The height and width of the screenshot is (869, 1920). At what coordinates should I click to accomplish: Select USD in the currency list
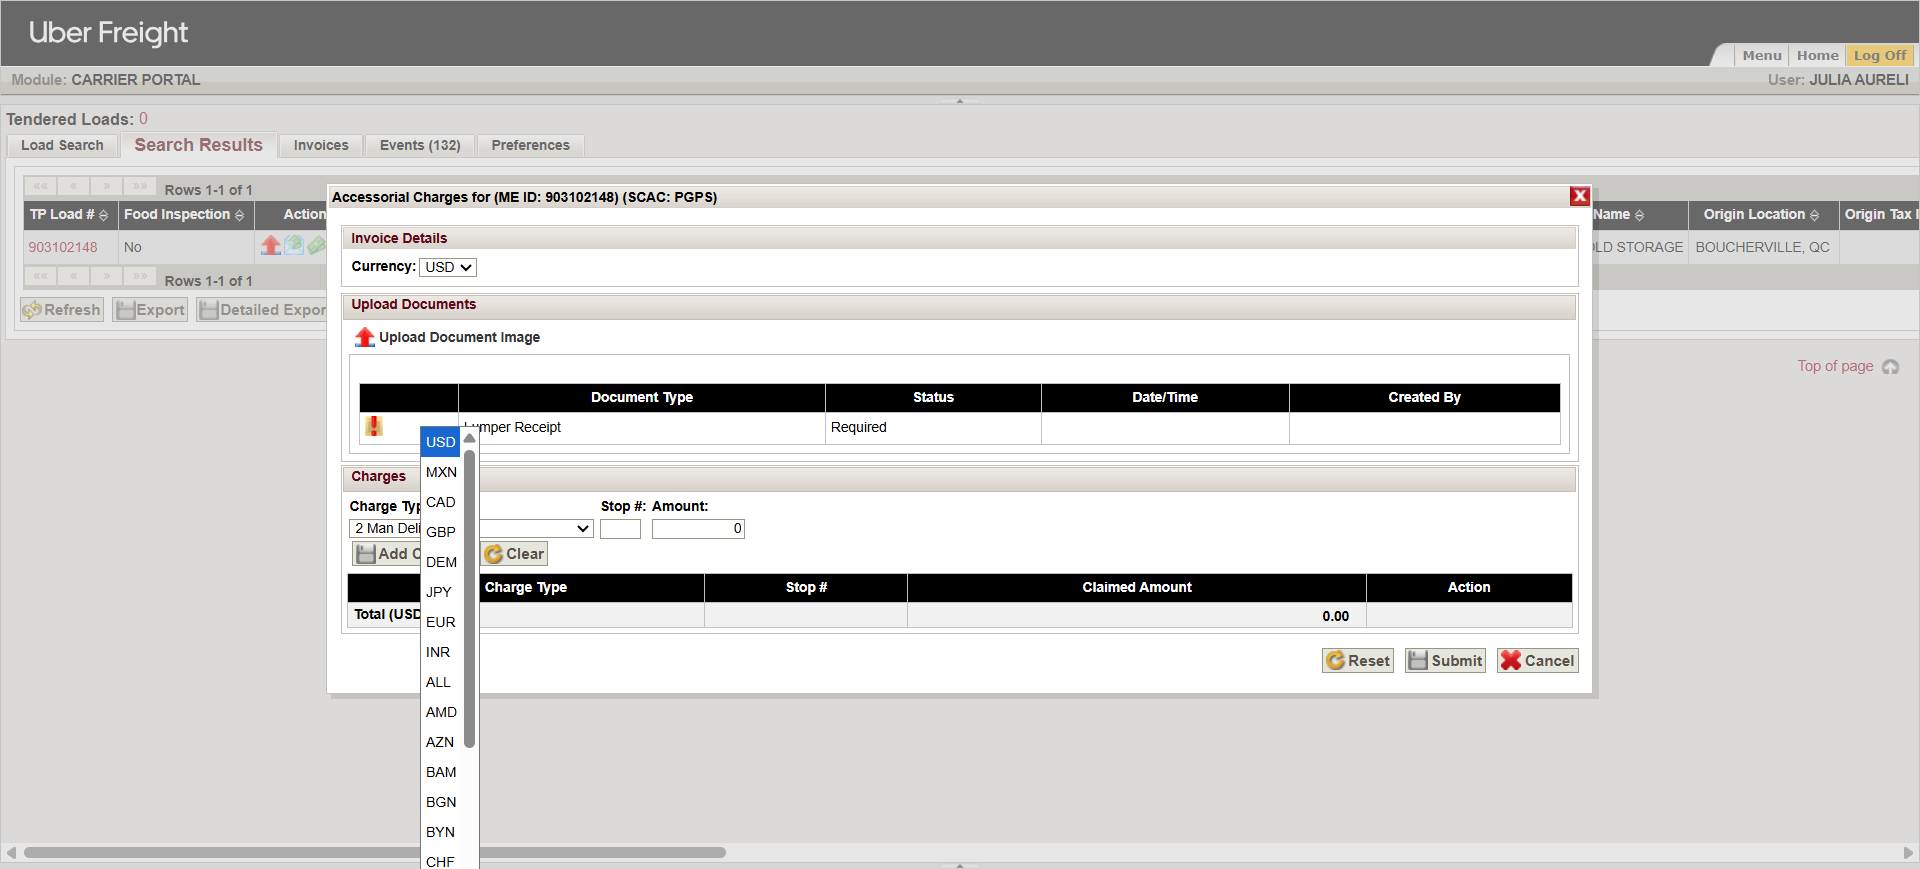pyautogui.click(x=440, y=442)
